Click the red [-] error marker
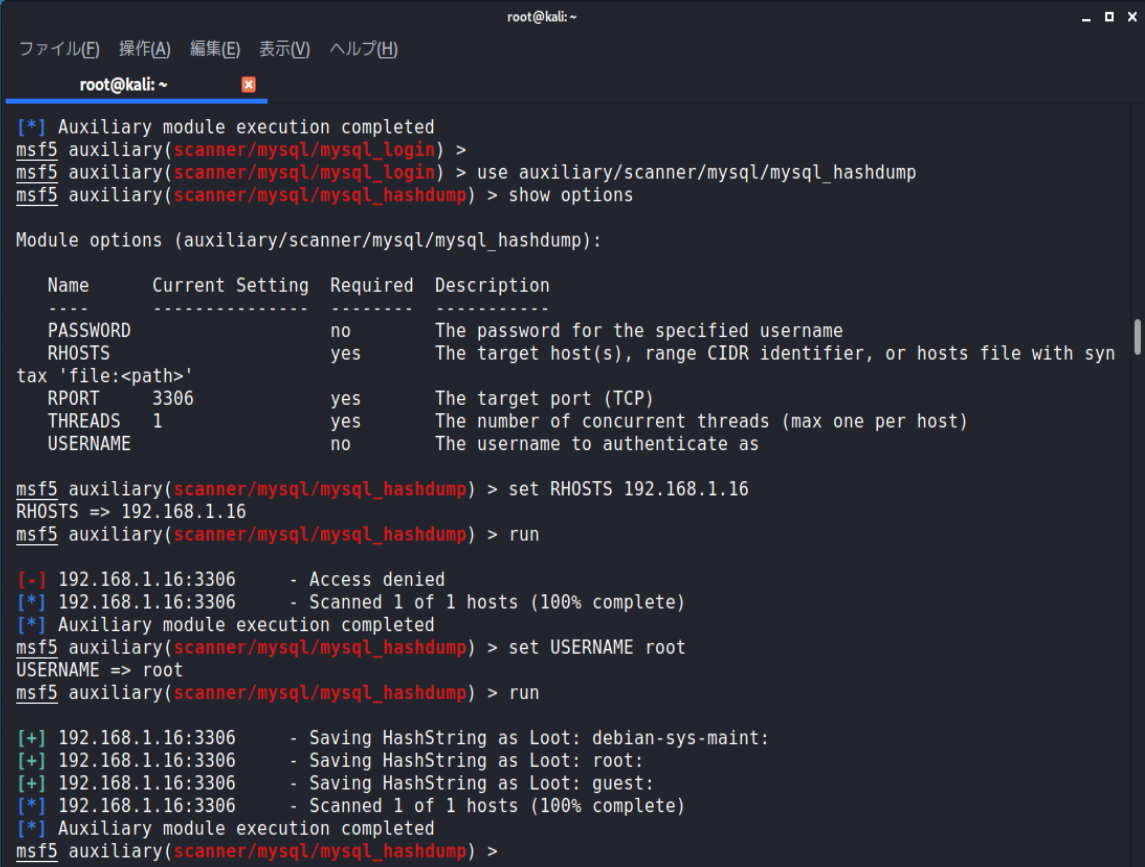Screen dimensions: 1145x867 click(31, 580)
